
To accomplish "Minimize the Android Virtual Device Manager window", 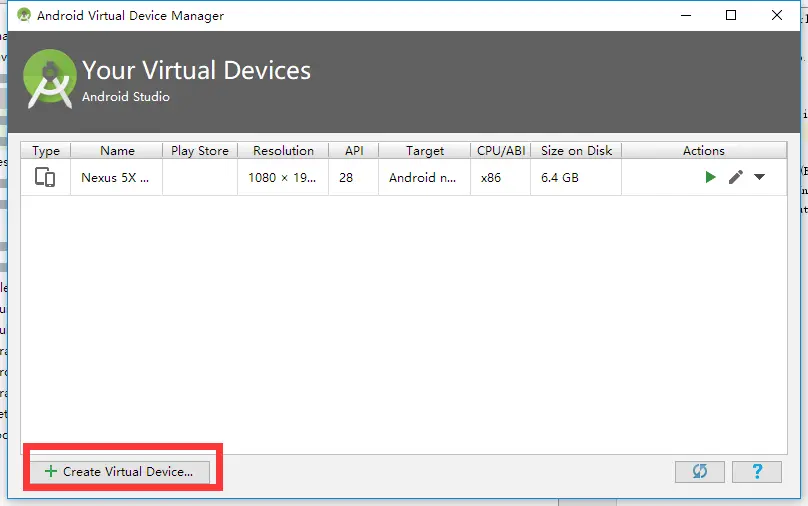I will click(x=686, y=15).
